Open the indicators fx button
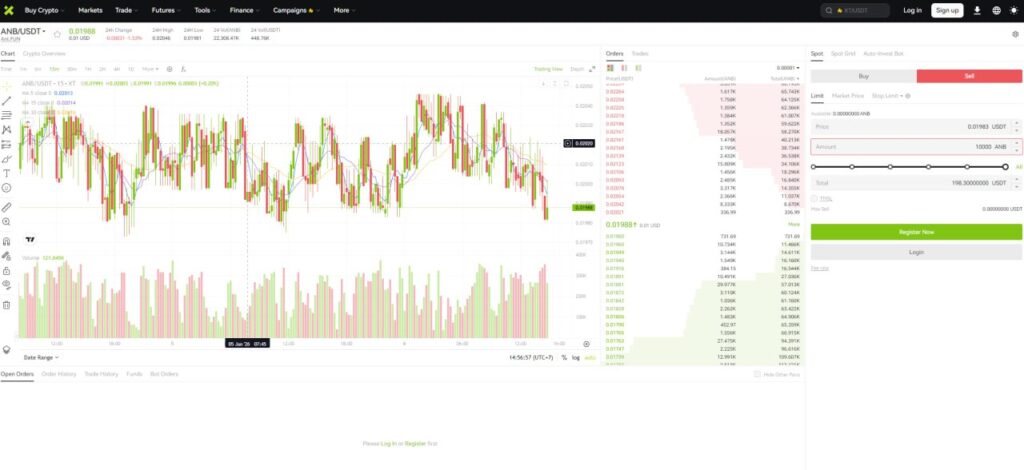Screen dimensions: 1024x470 point(184,69)
